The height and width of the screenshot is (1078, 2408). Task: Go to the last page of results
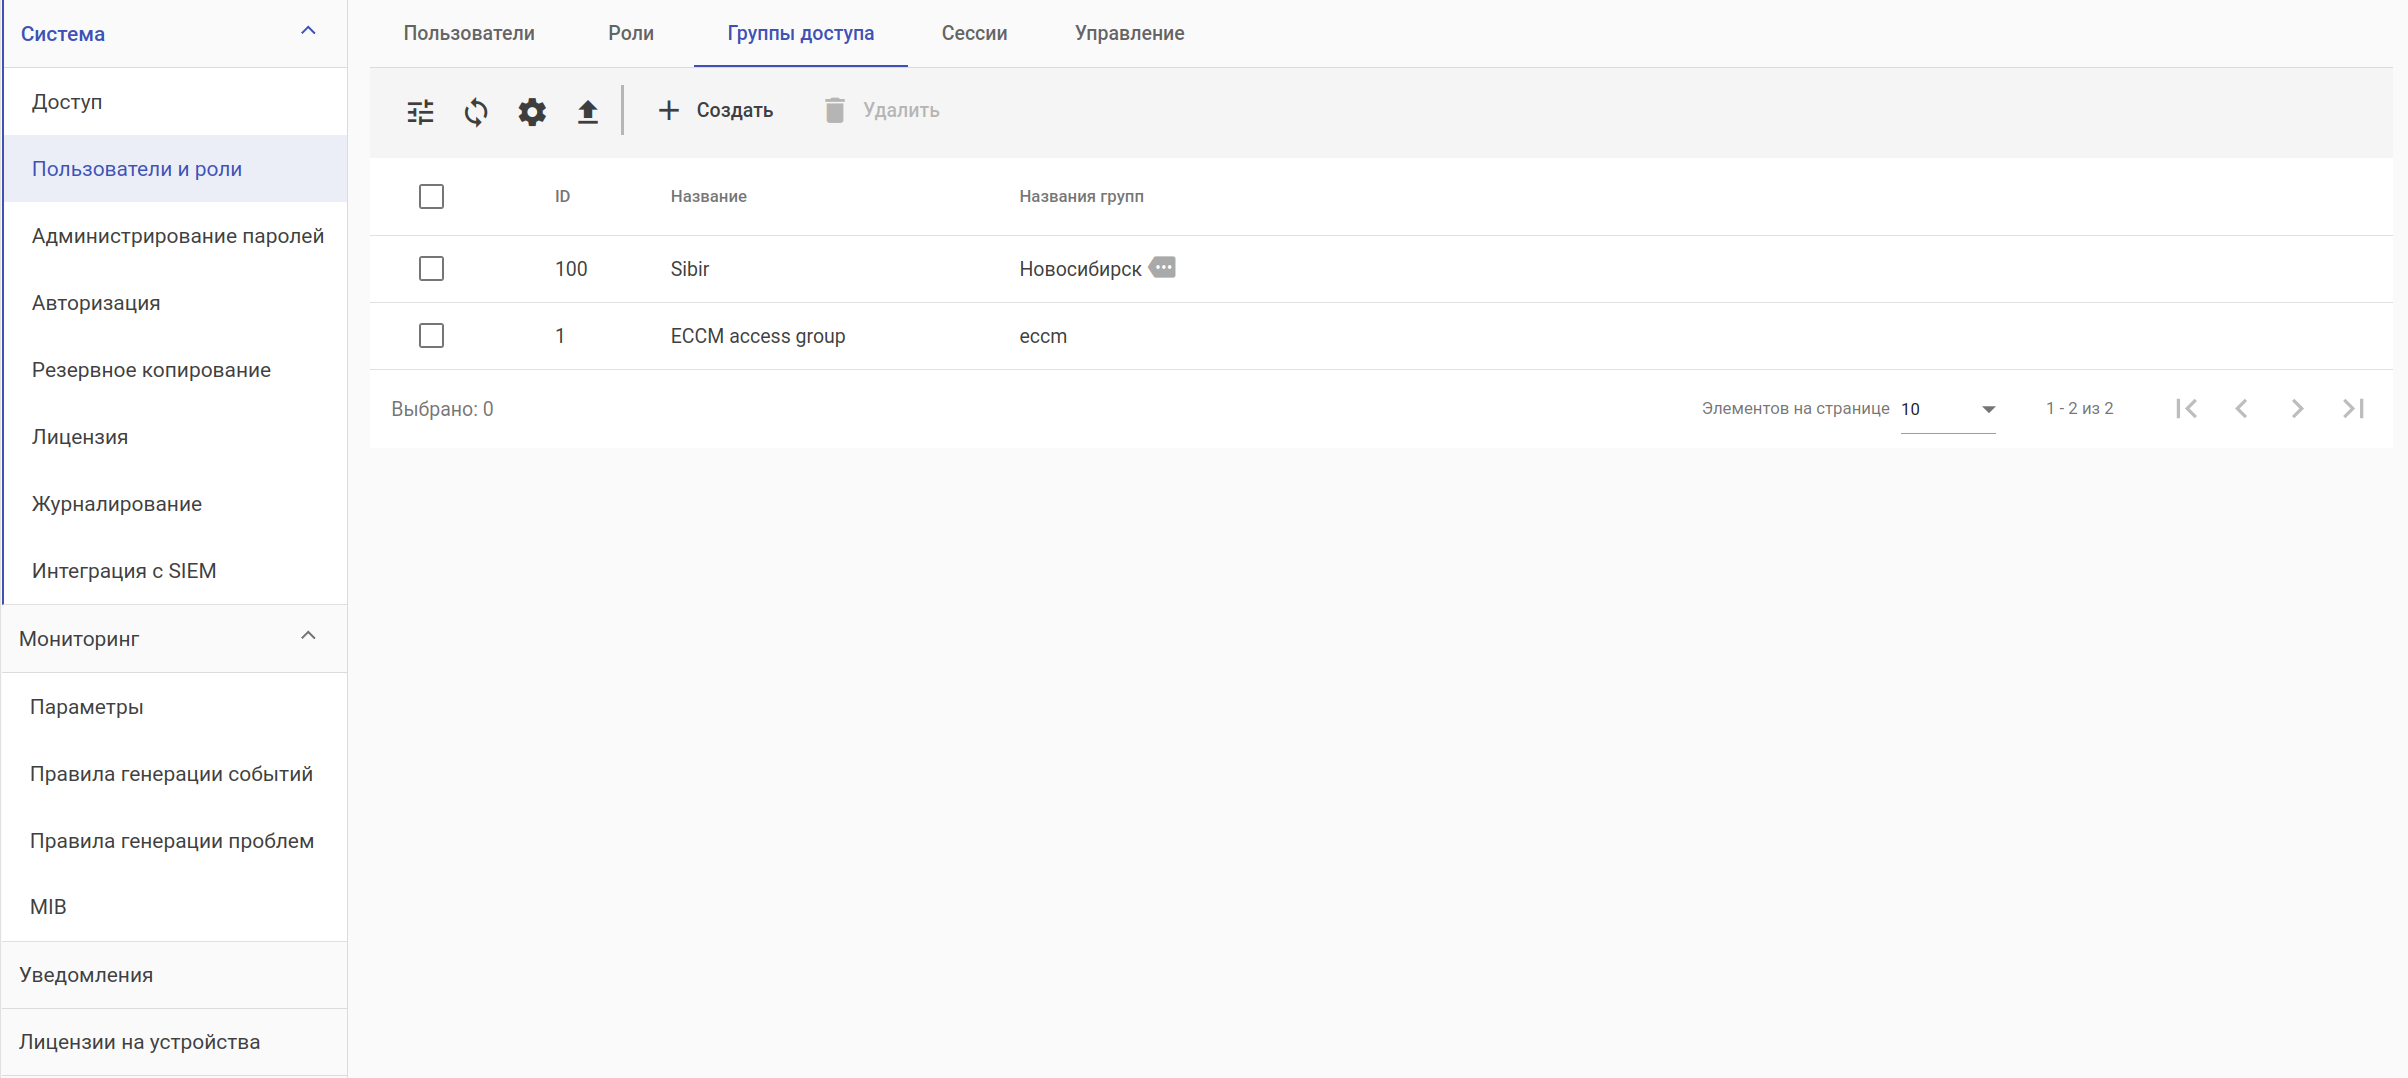point(2353,408)
